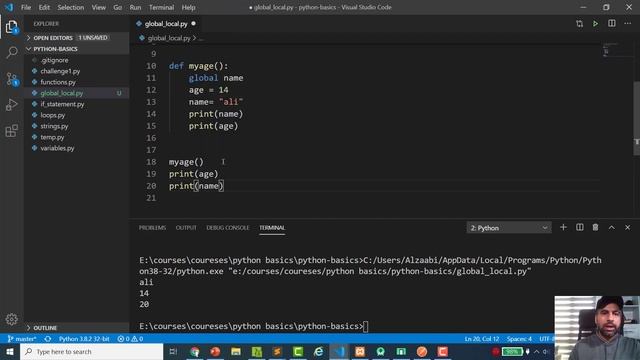Open Source Control view in activity bar
This screenshot has height=360, width=640.
pos(11,79)
